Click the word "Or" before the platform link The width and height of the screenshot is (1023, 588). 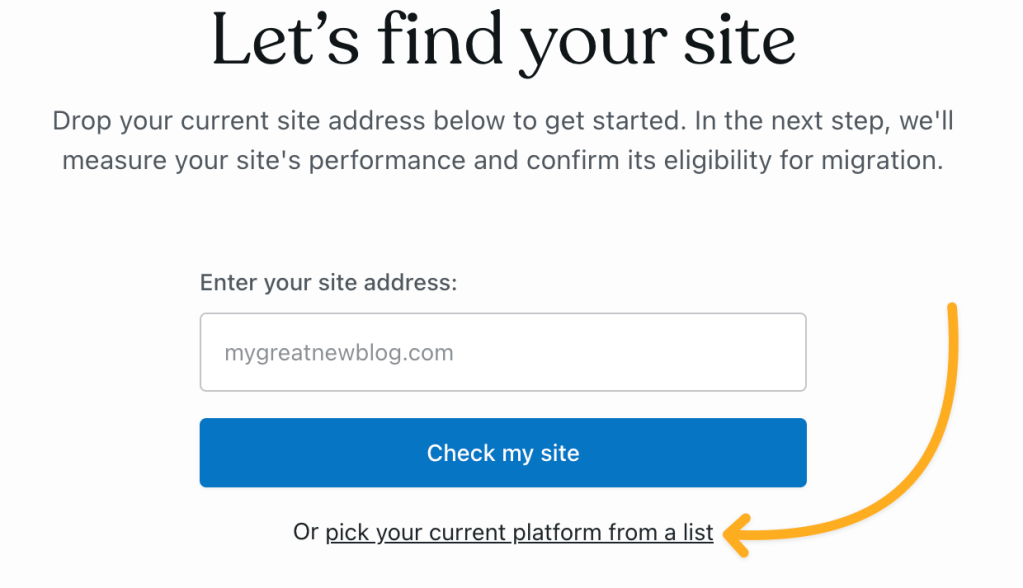tap(305, 533)
